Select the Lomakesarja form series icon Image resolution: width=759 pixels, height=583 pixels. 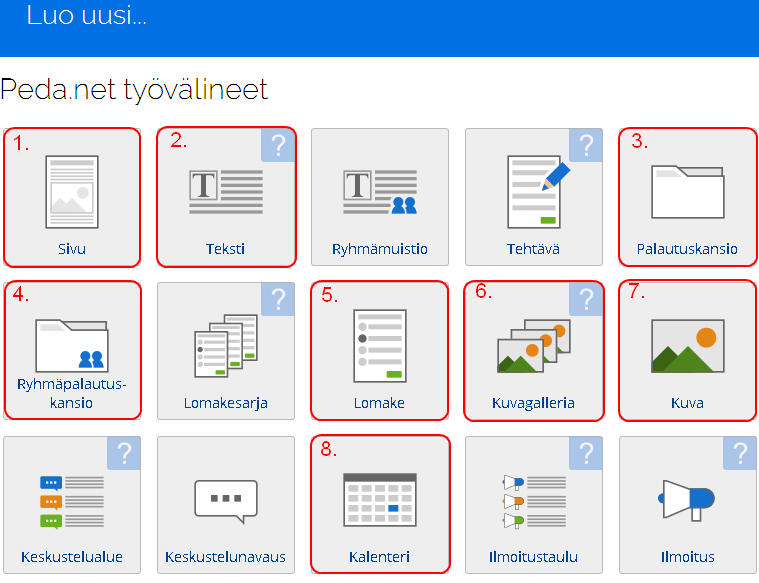point(226,346)
